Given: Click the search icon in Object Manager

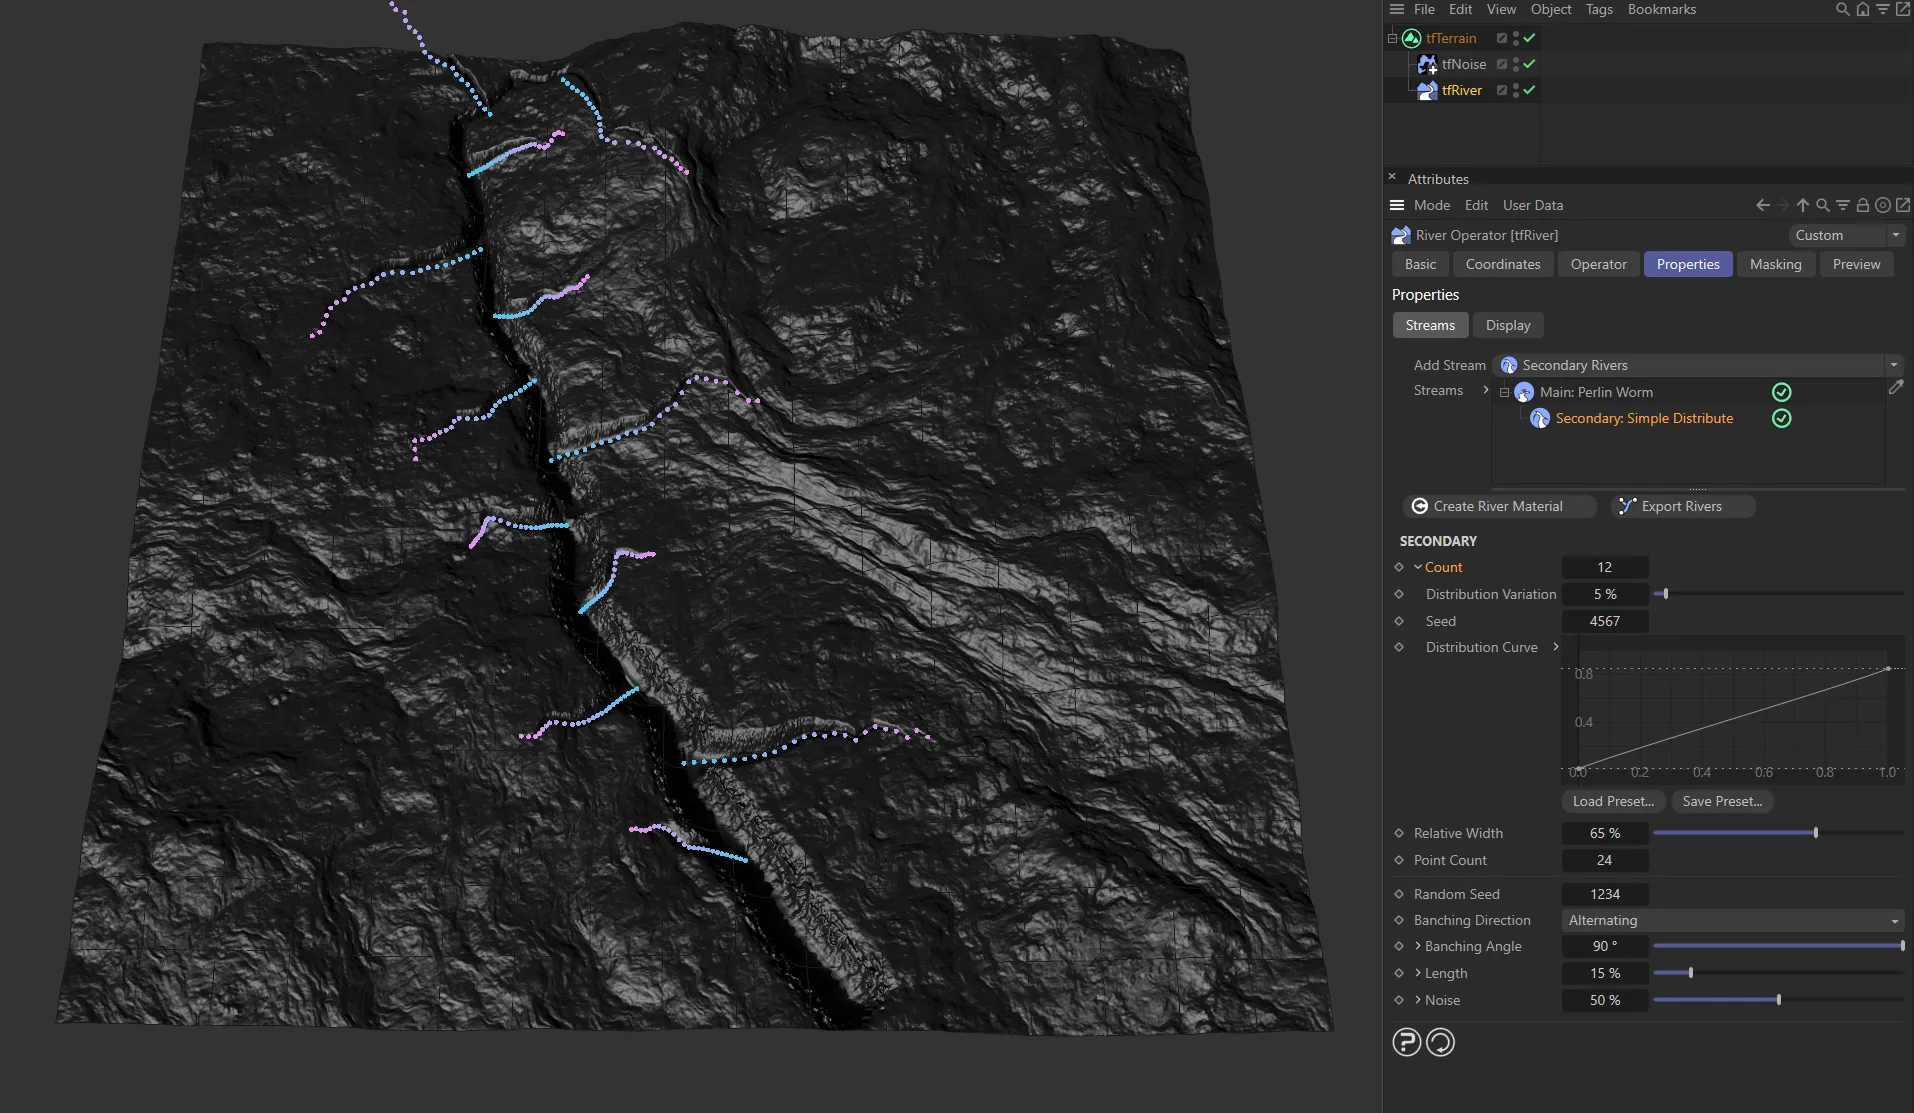Looking at the screenshot, I should point(1842,10).
